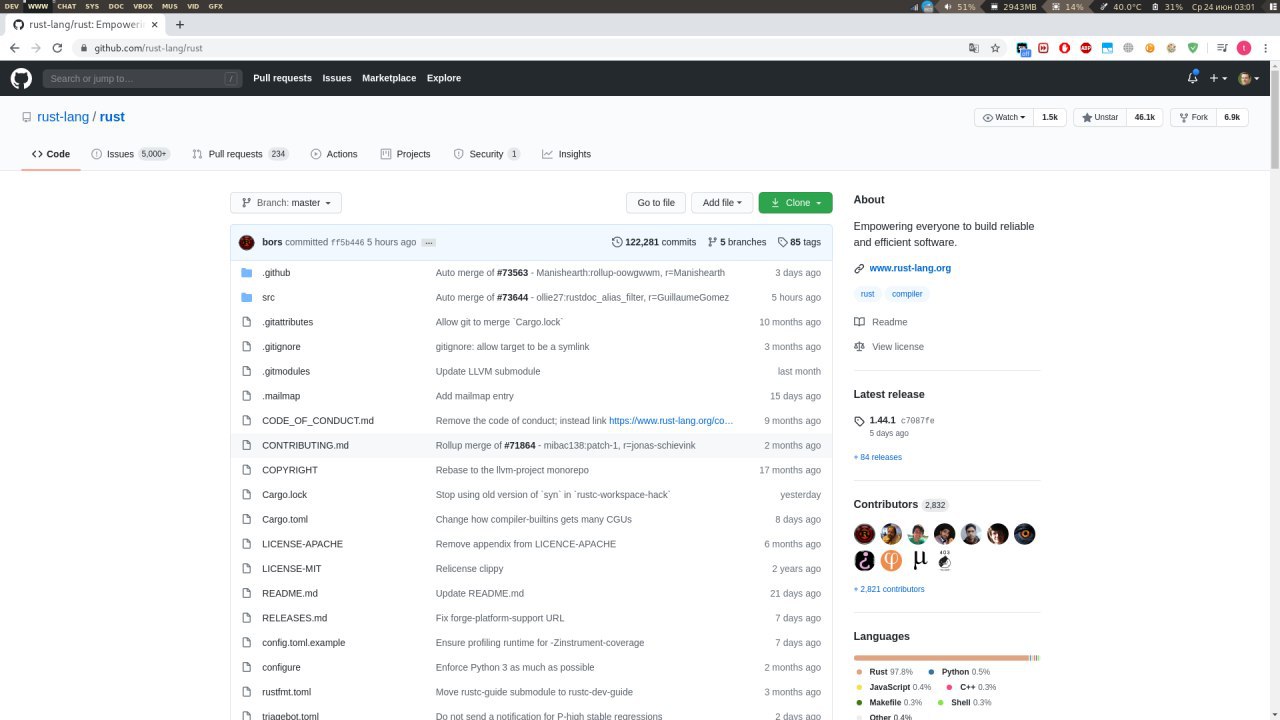
Task: Click the Go to file button
Action: [x=656, y=203]
